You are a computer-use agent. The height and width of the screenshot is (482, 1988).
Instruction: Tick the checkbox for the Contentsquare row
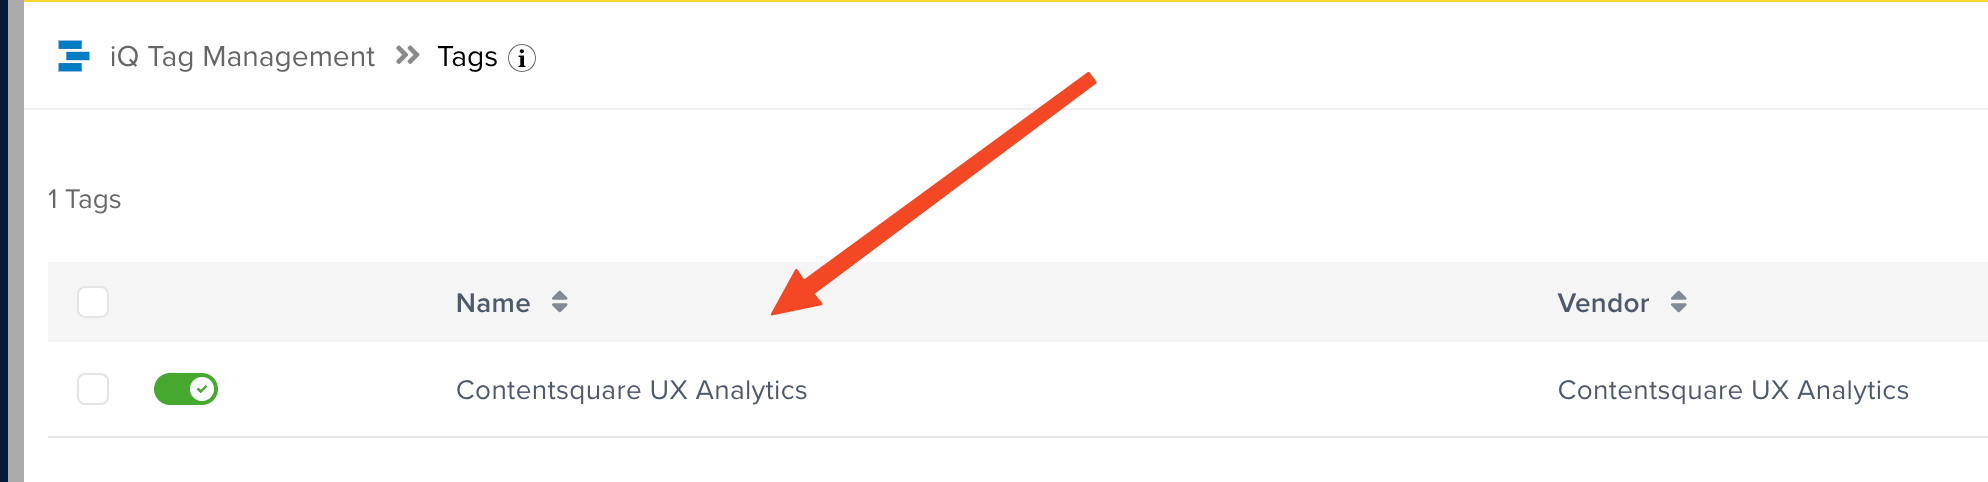coord(93,389)
